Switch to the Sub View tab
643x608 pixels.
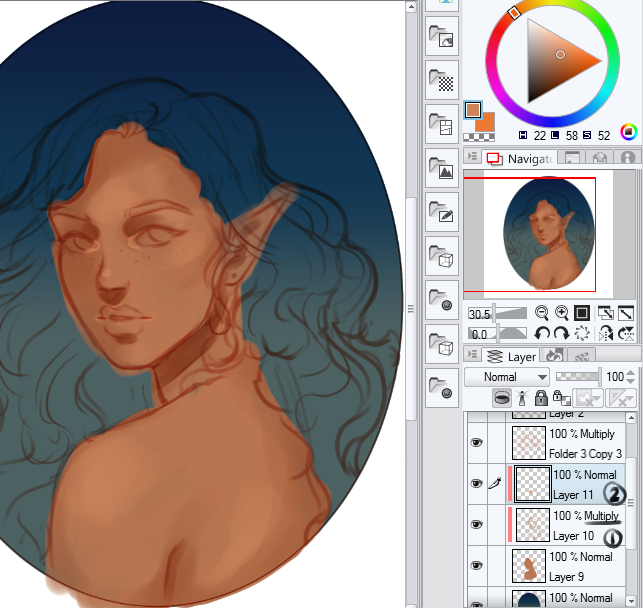[x=572, y=157]
